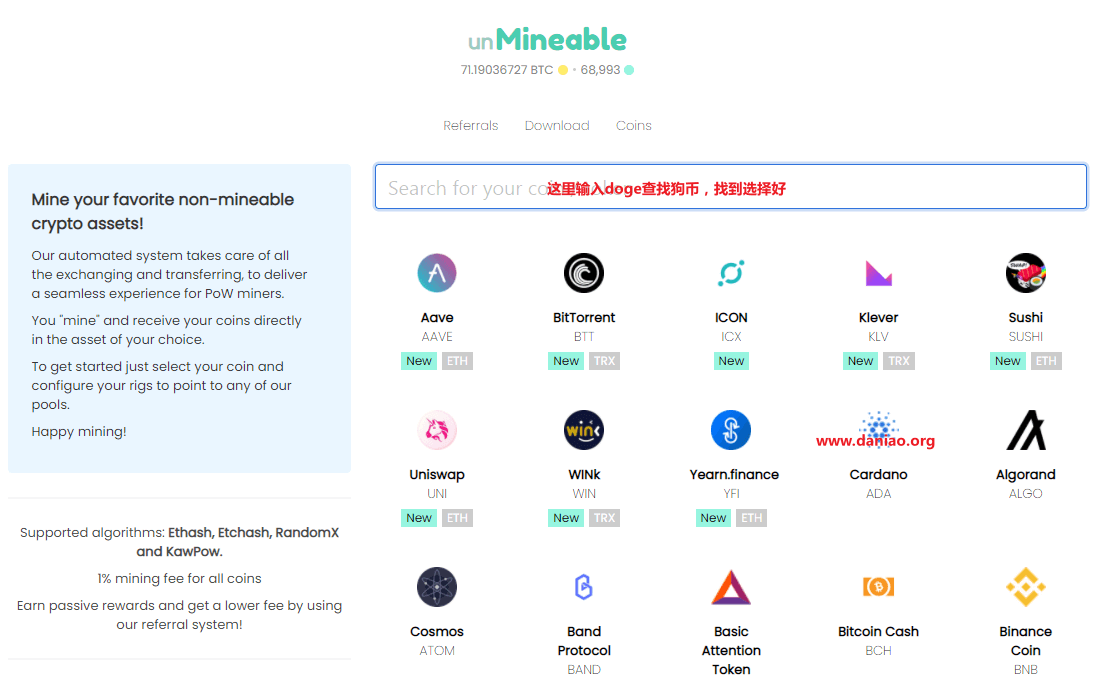Click the ETH tag under Aave

click(x=457, y=361)
